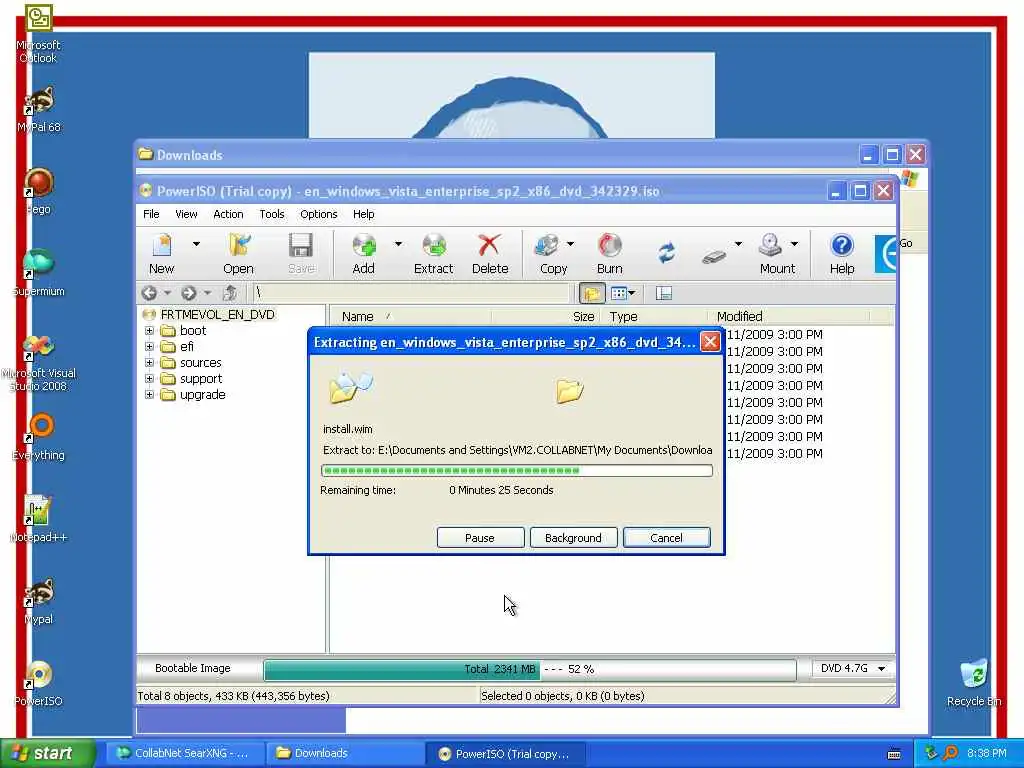The height and width of the screenshot is (768, 1024).
Task: Toggle the folder tree view icon
Action: (592, 293)
